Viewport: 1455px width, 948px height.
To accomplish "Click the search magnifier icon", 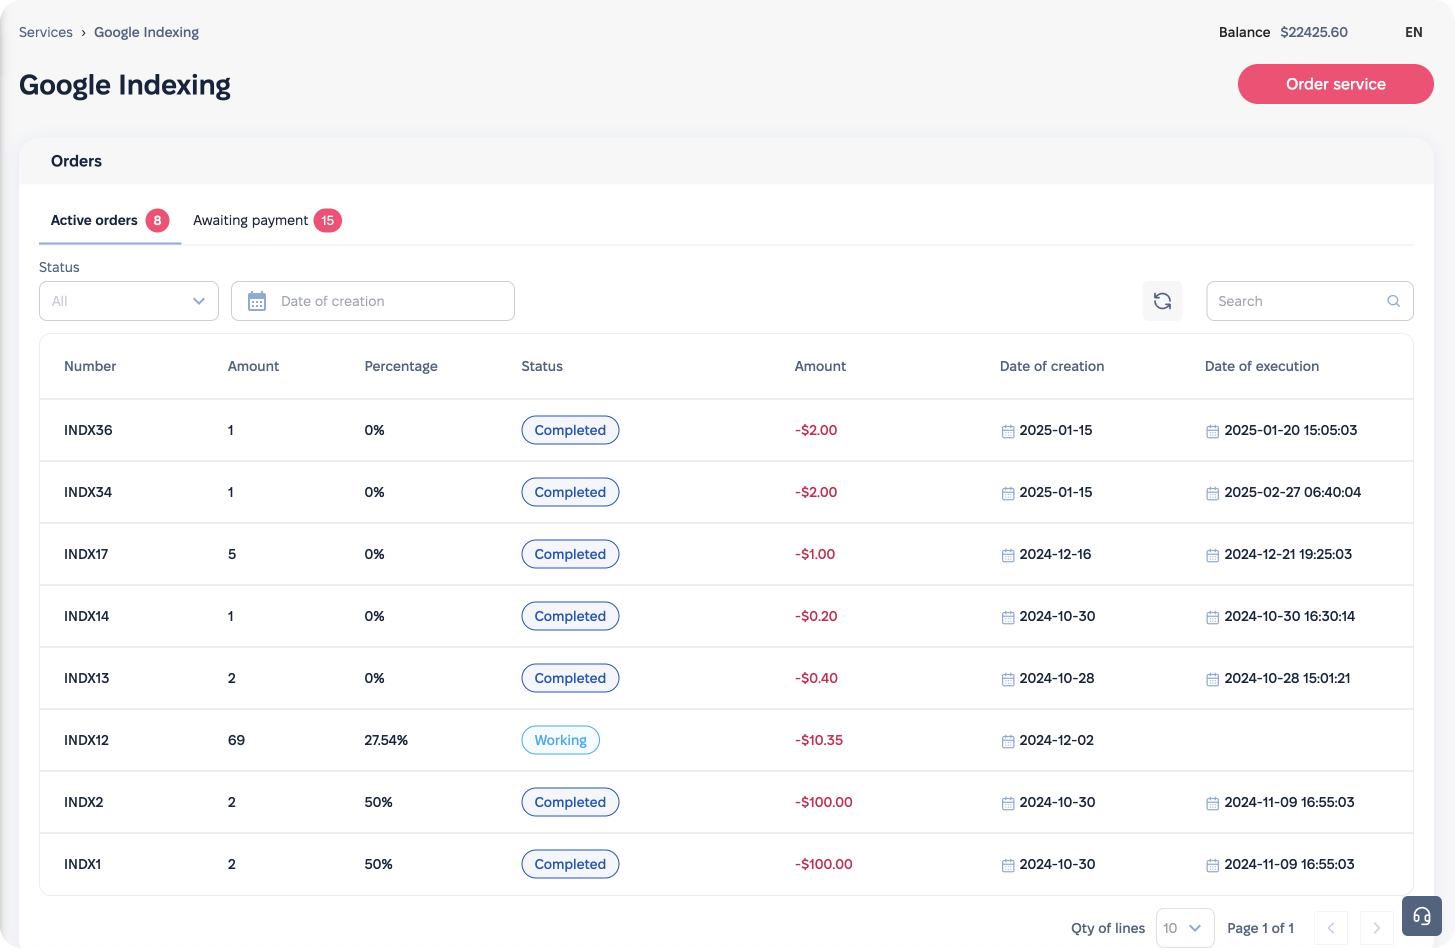I will [1393, 301].
